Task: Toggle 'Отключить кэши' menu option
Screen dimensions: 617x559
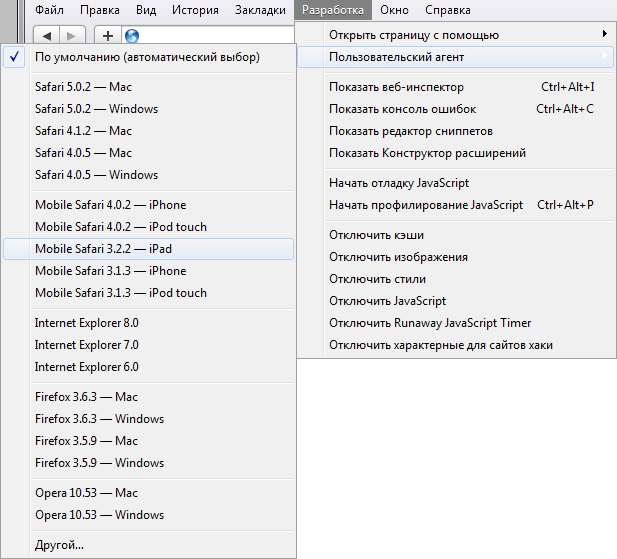Action: (376, 235)
